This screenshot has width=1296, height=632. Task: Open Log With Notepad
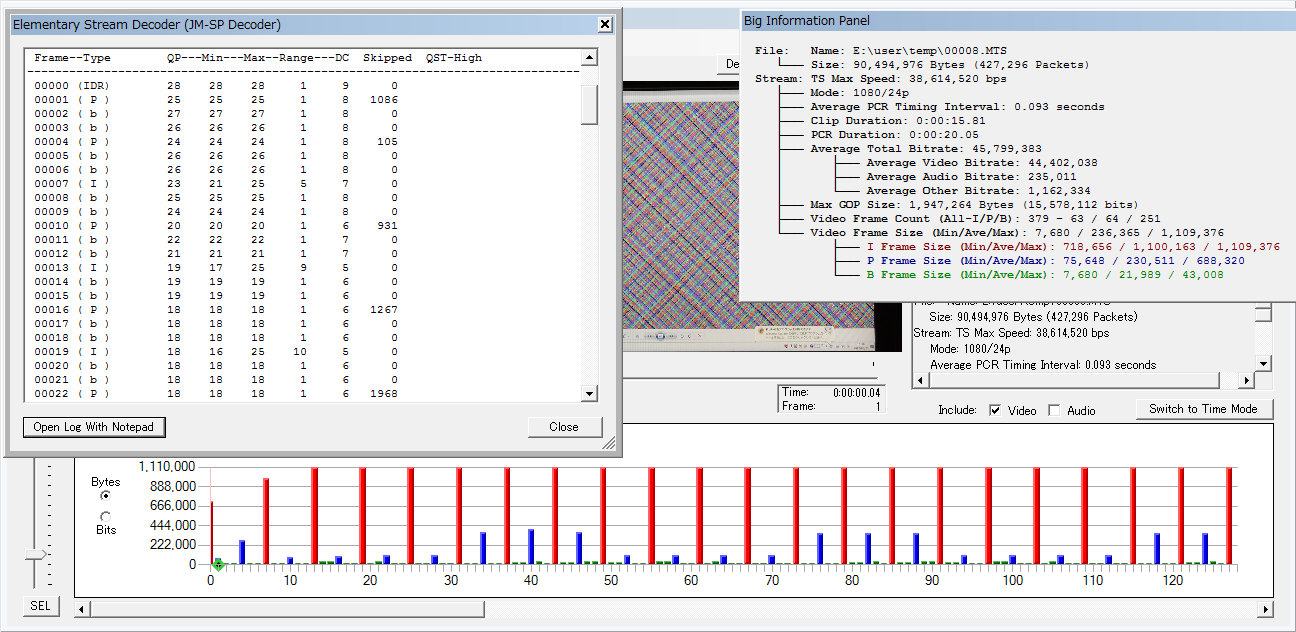[94, 427]
